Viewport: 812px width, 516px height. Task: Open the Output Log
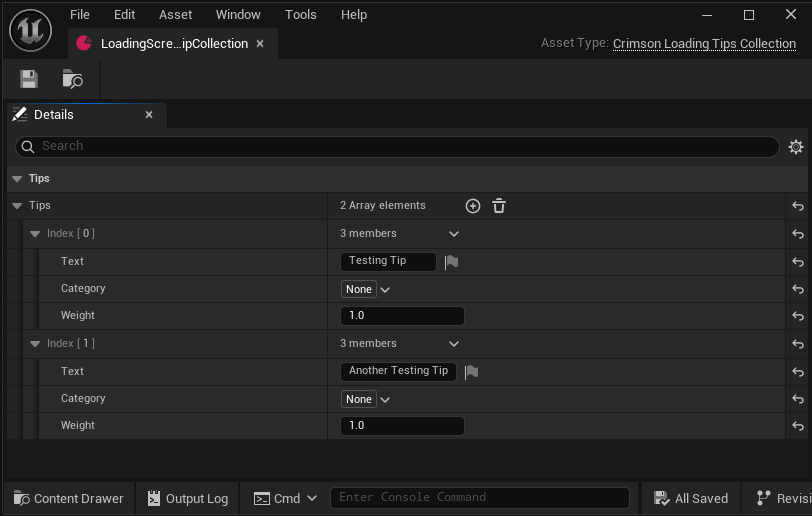coord(187,498)
